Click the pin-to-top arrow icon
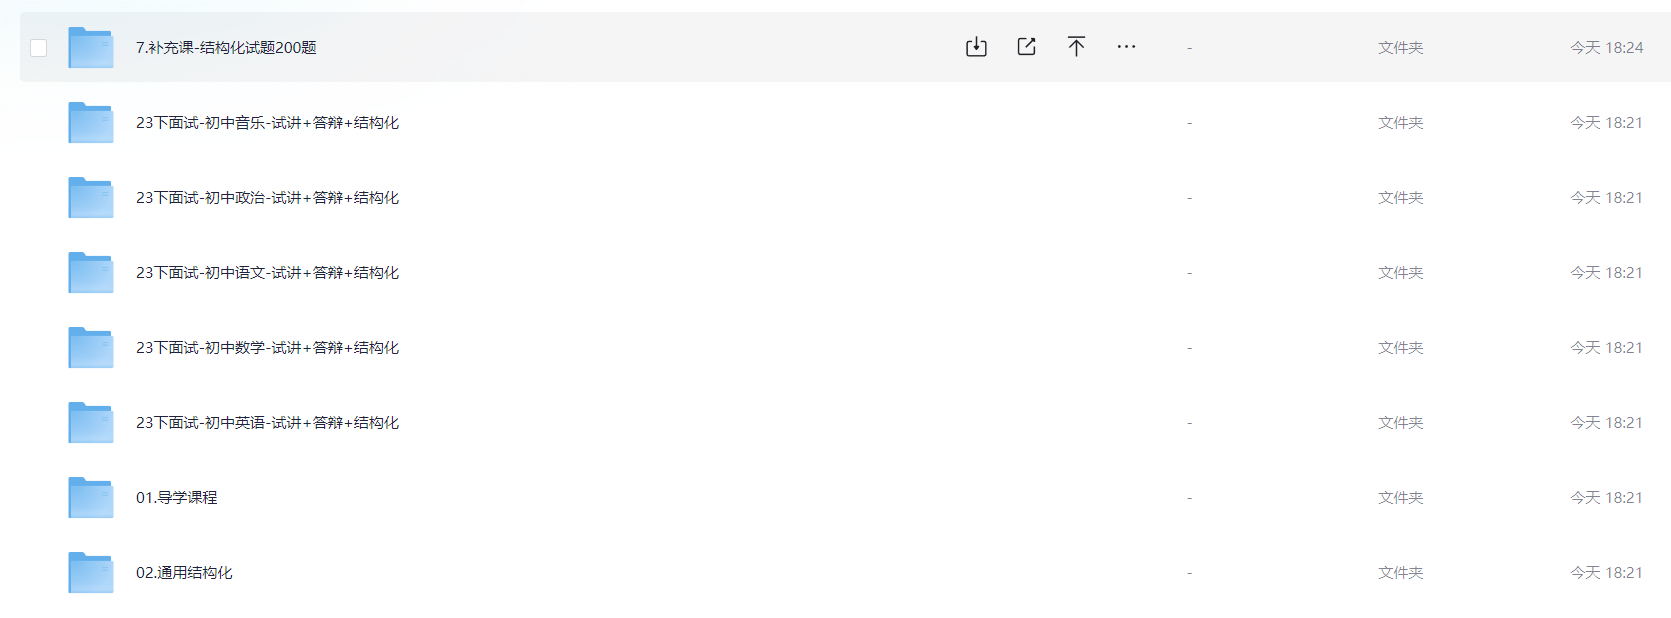 click(1076, 46)
